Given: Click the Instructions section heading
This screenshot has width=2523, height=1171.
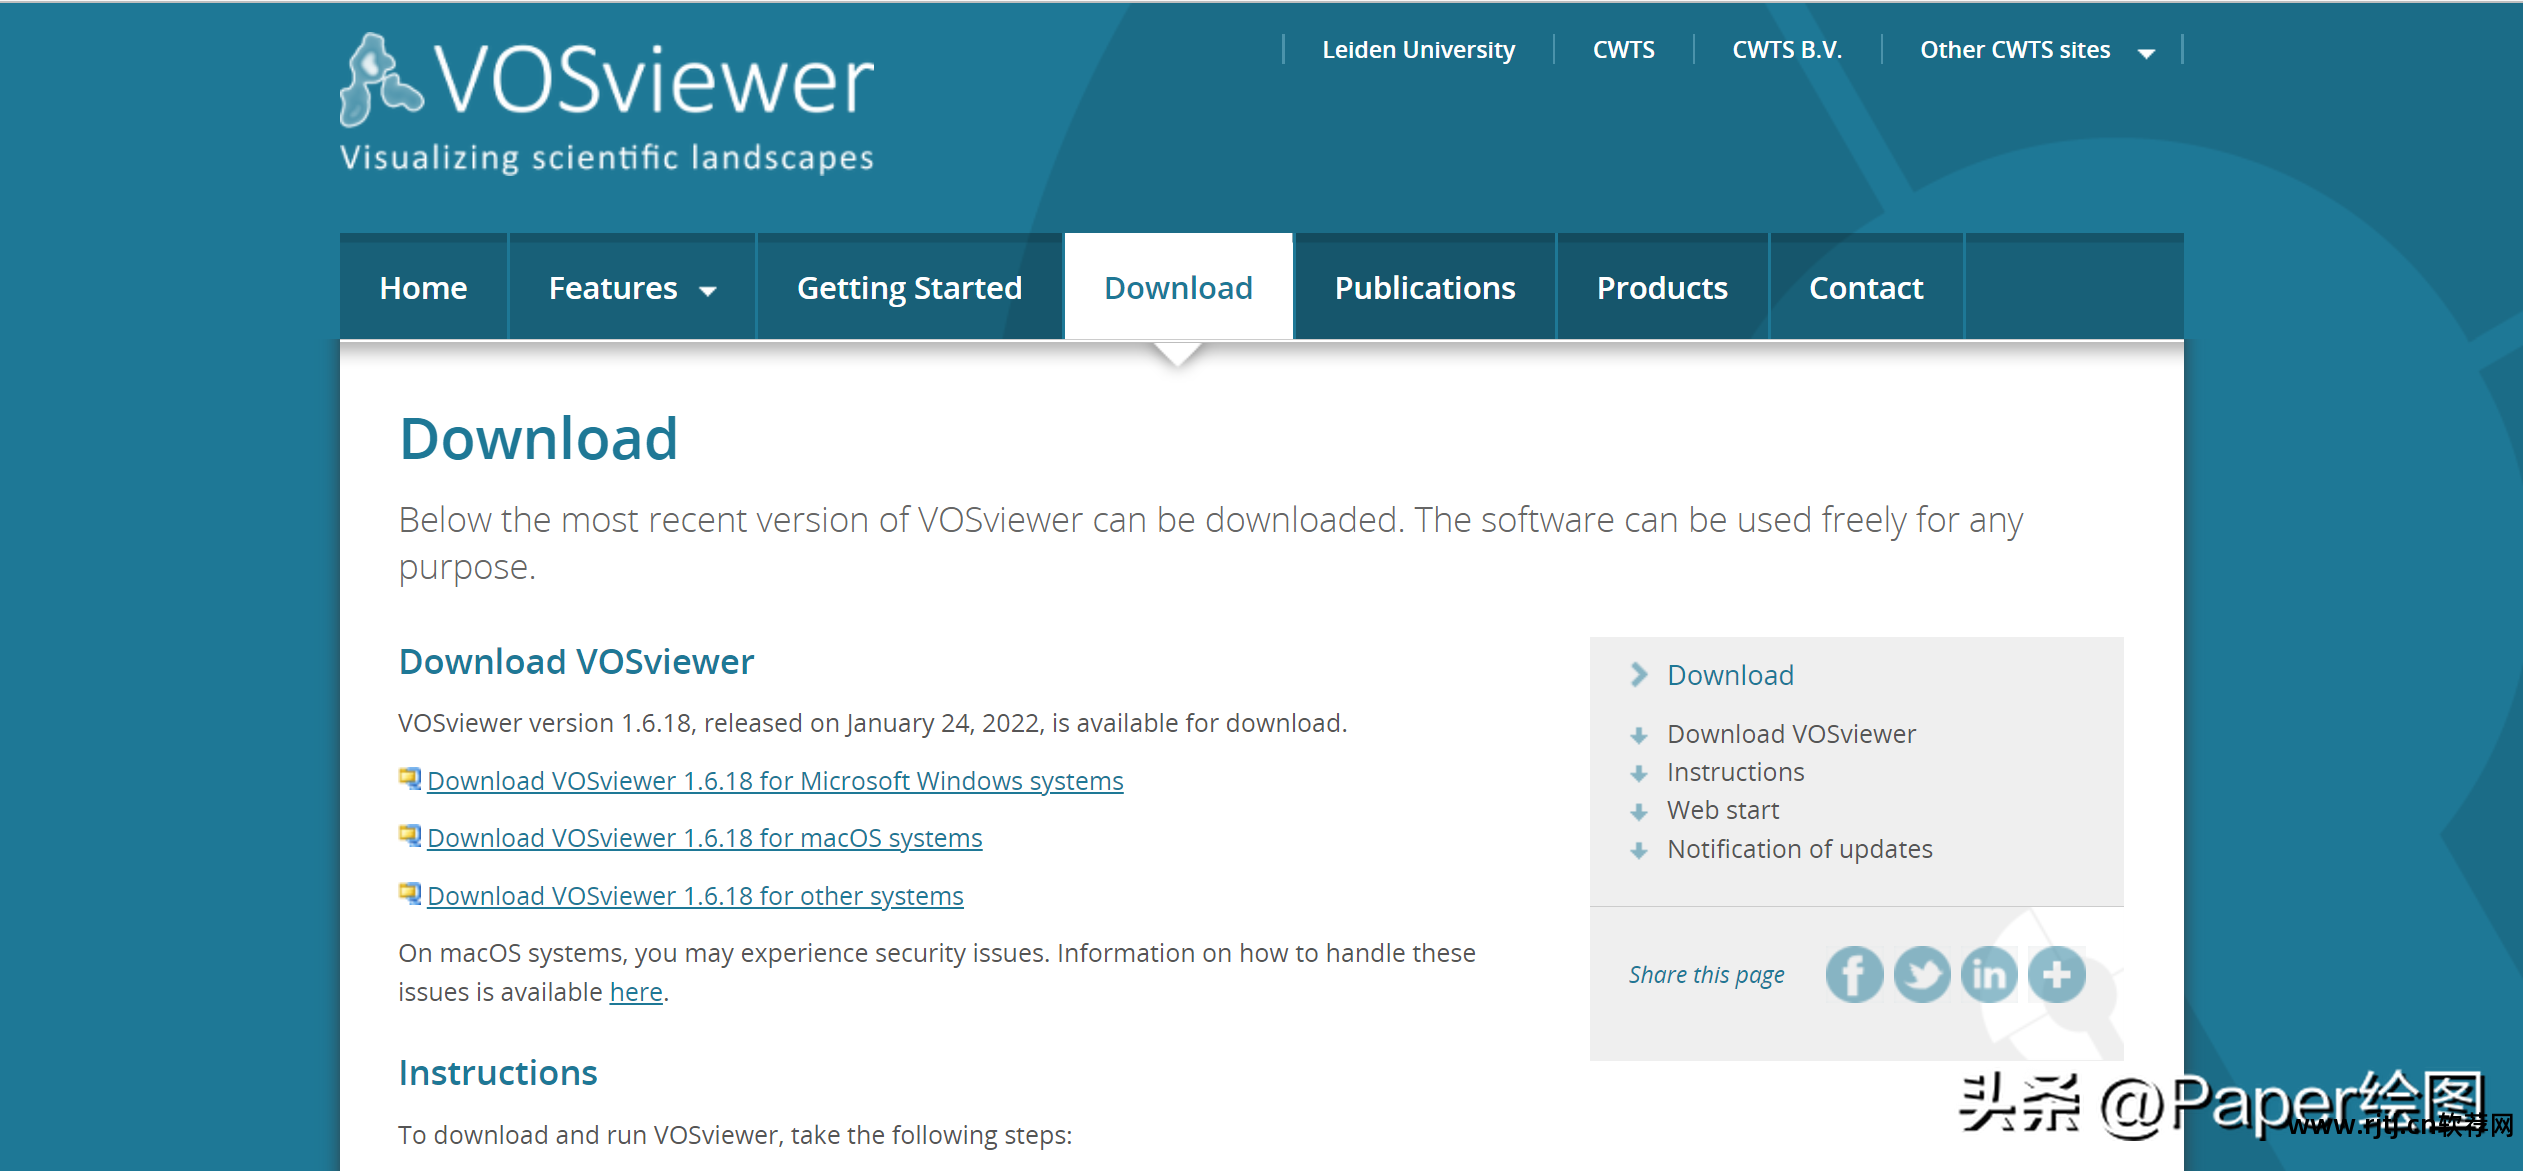Looking at the screenshot, I should click(x=498, y=1073).
